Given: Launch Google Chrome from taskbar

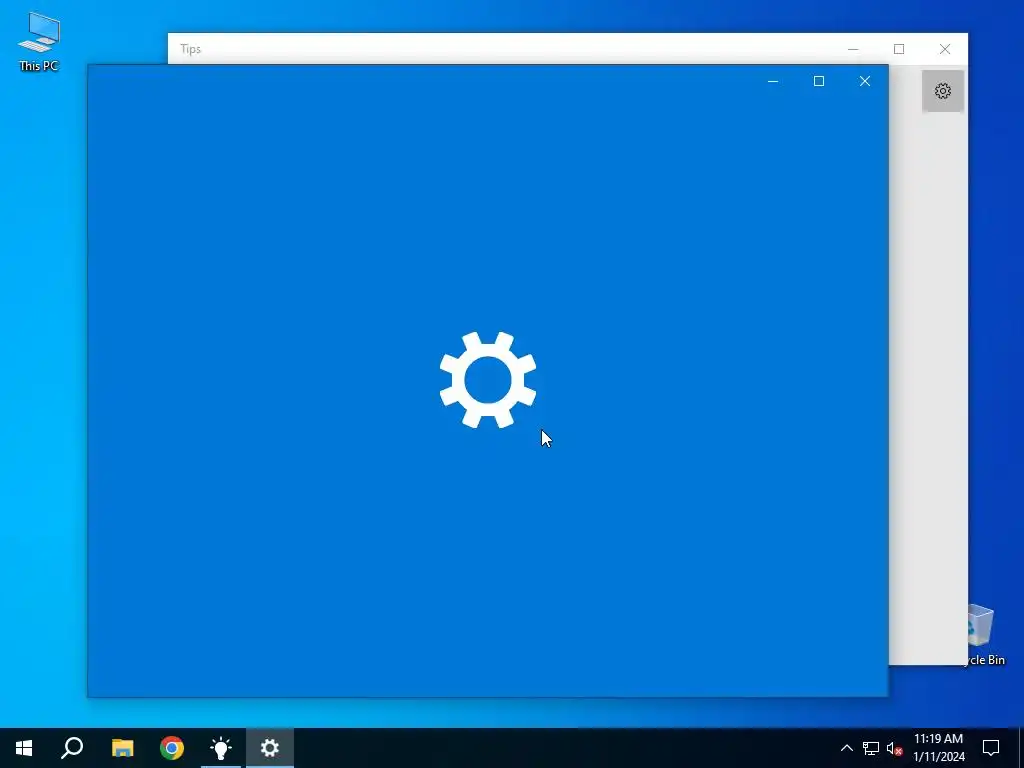Looking at the screenshot, I should pos(172,748).
